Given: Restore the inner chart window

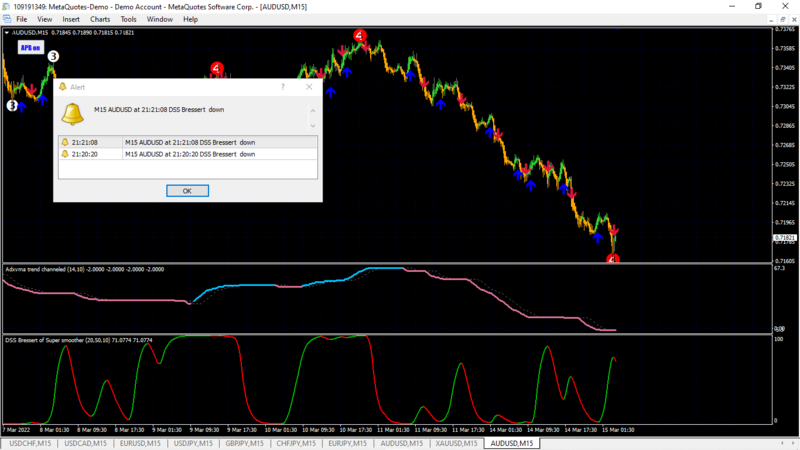Looking at the screenshot, I should pyautogui.click(x=783, y=19).
